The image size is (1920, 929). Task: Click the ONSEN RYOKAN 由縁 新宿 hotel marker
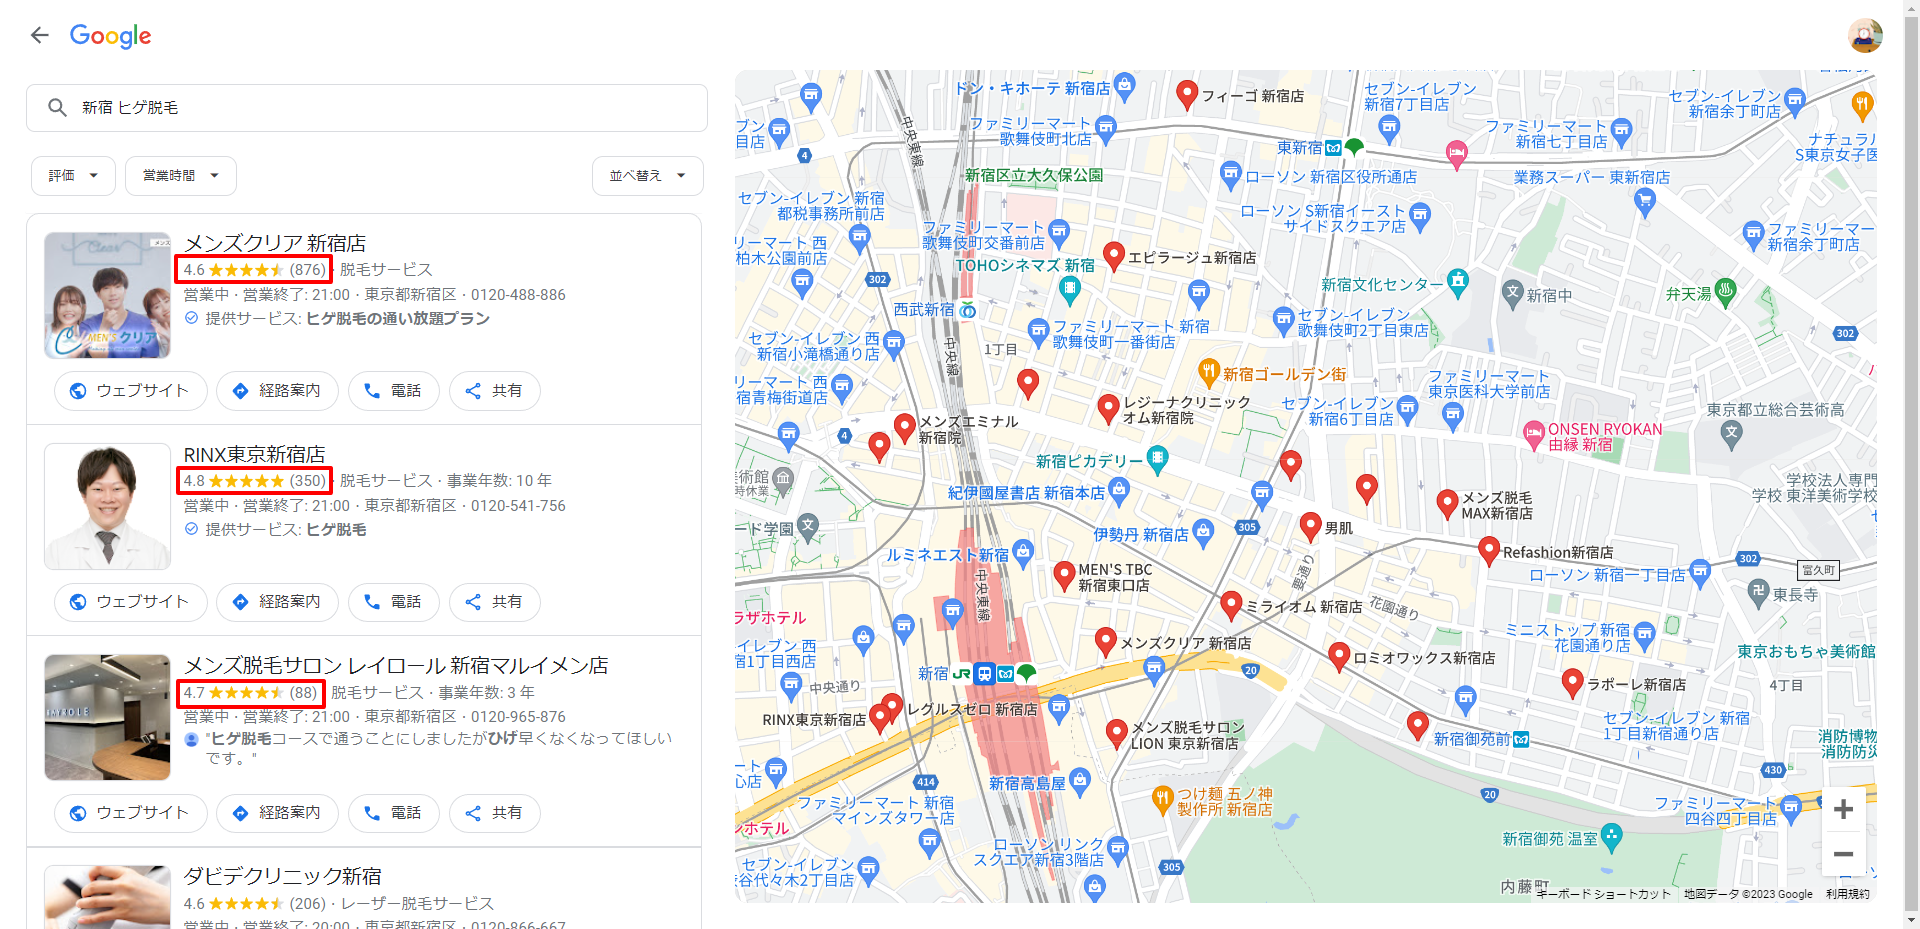tap(1534, 435)
